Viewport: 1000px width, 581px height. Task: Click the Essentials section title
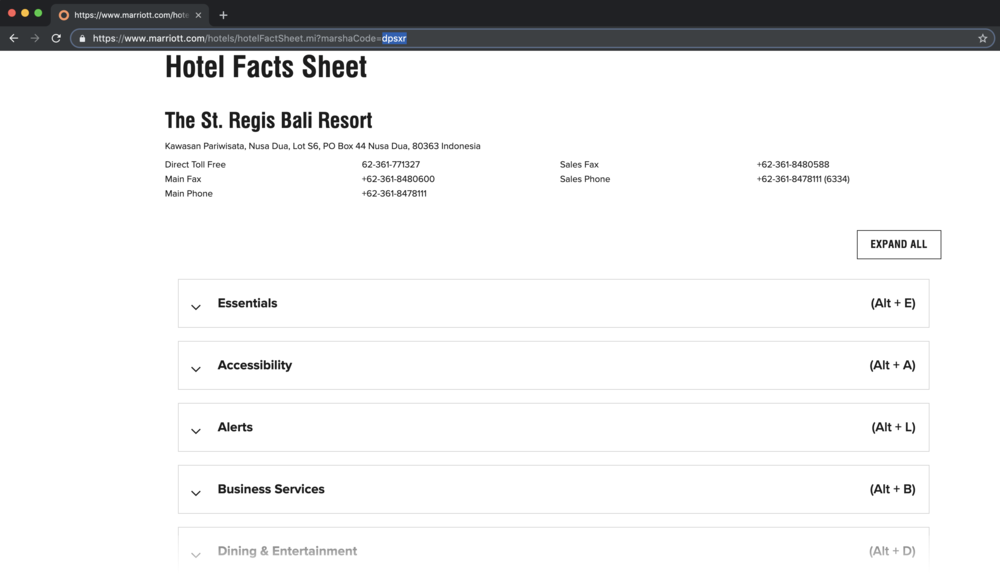[247, 303]
